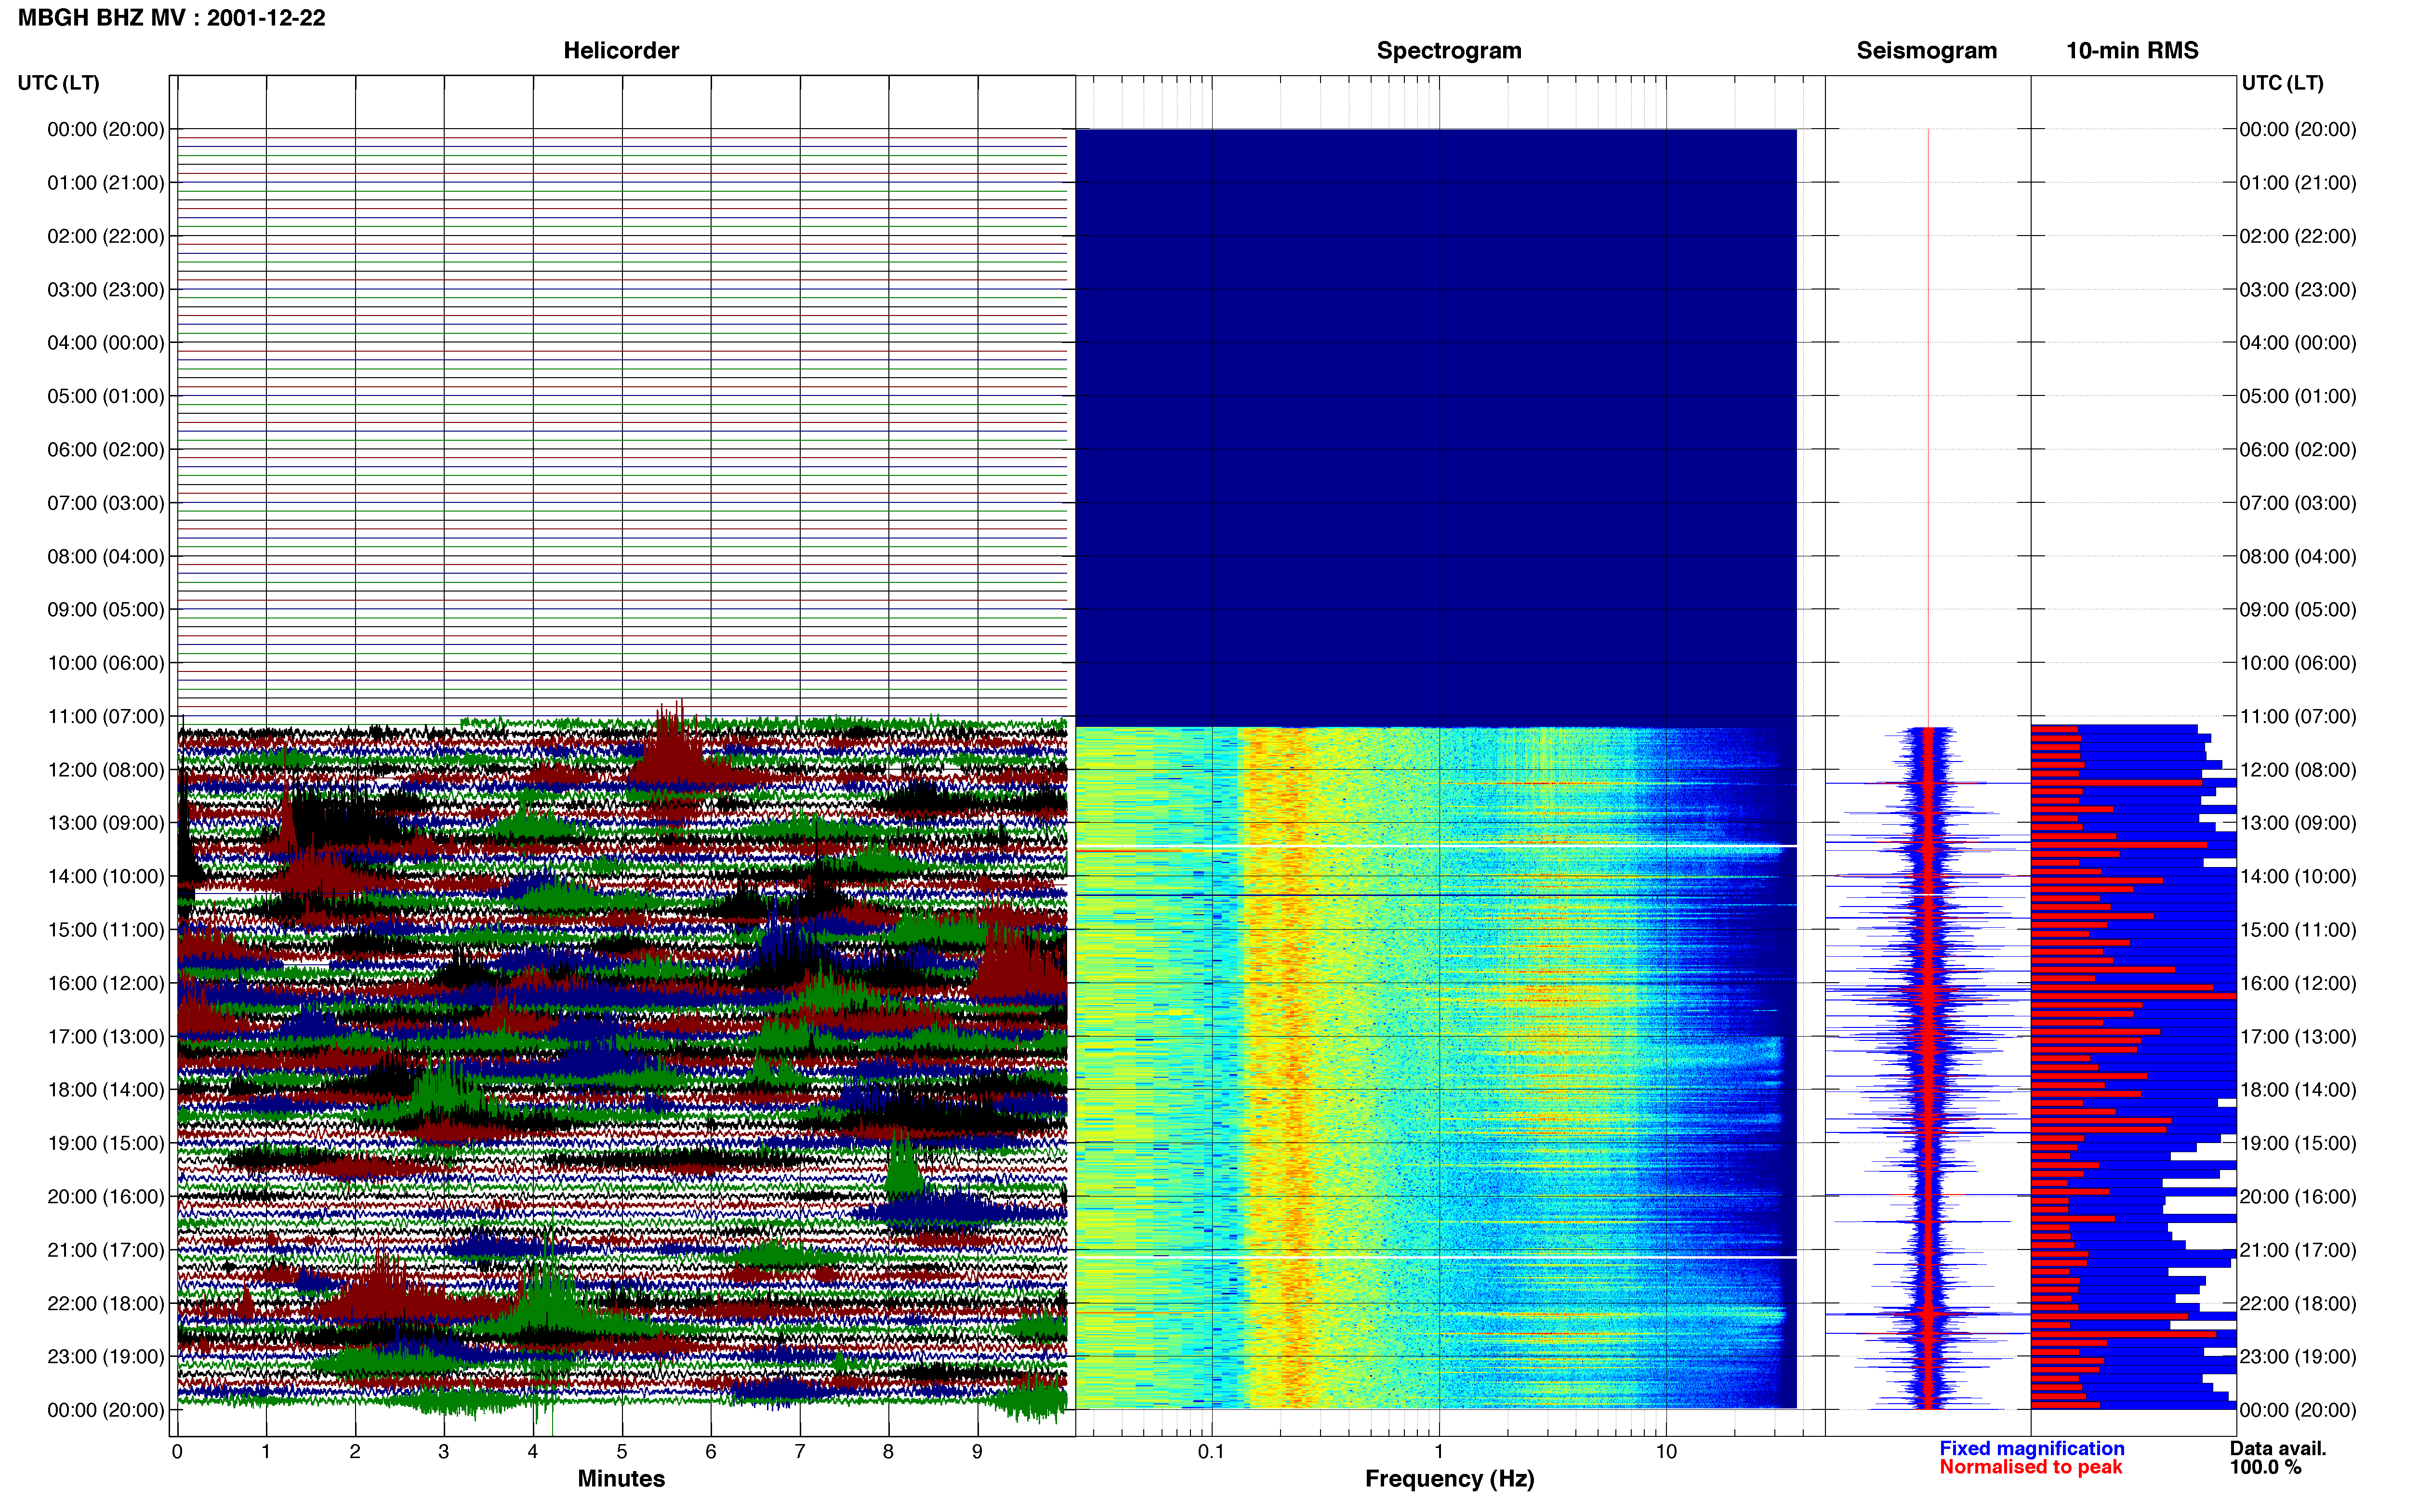The image size is (2418, 1512).
Task: Click the 'Helicorder' panel heading
Action: pos(621,51)
